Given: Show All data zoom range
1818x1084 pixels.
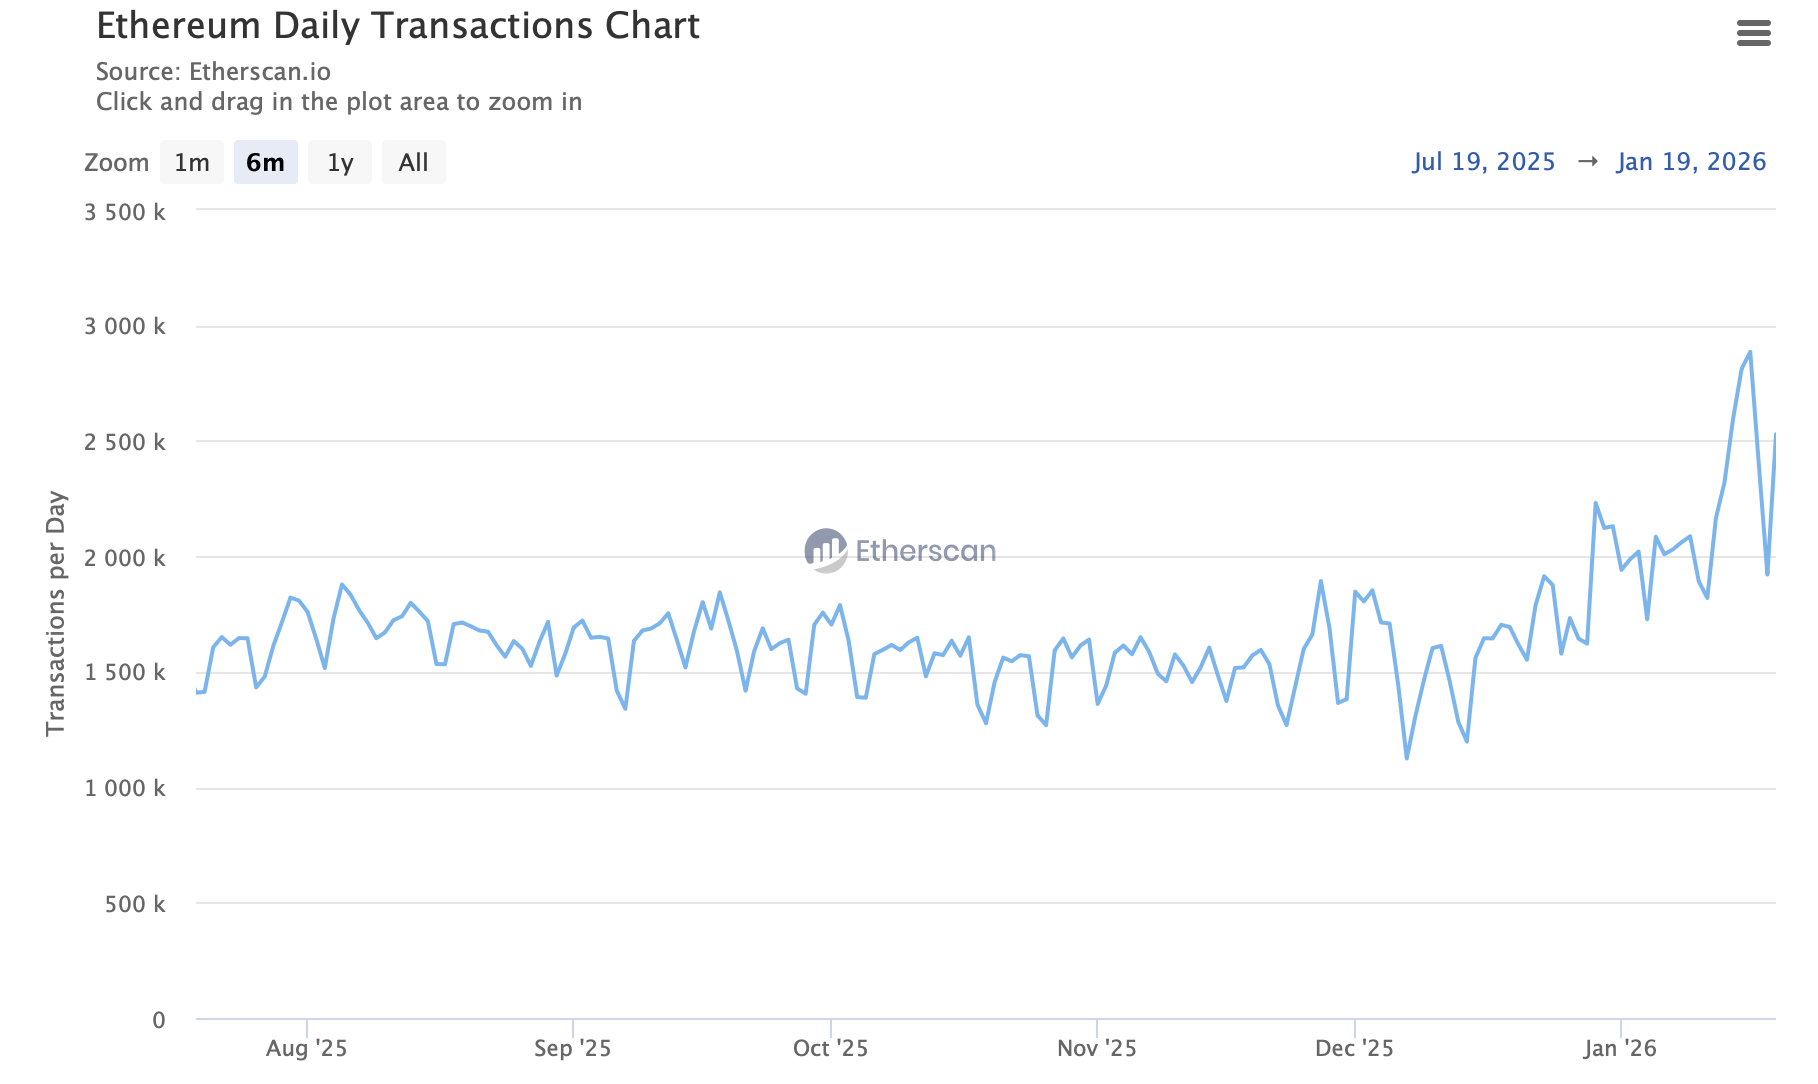Looking at the screenshot, I should (413, 163).
